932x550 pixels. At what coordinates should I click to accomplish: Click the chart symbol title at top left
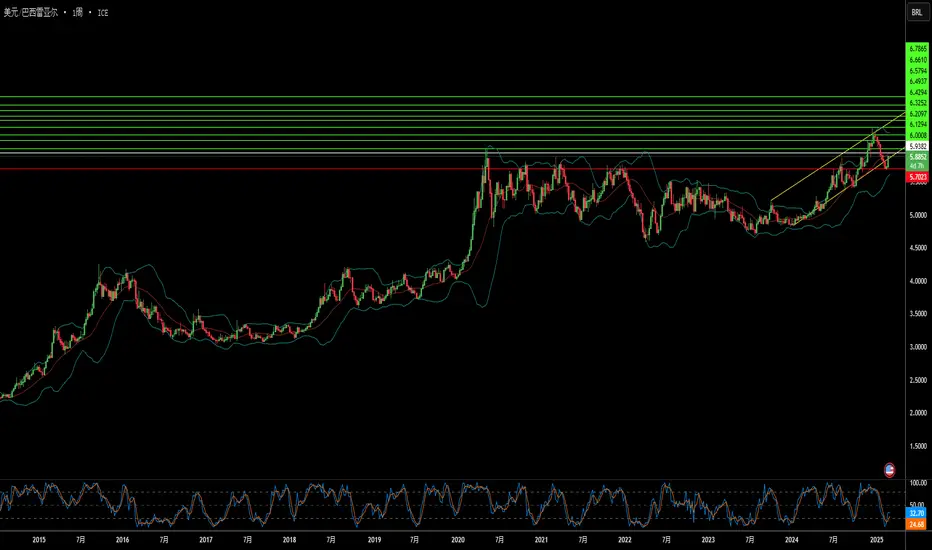pos(31,12)
